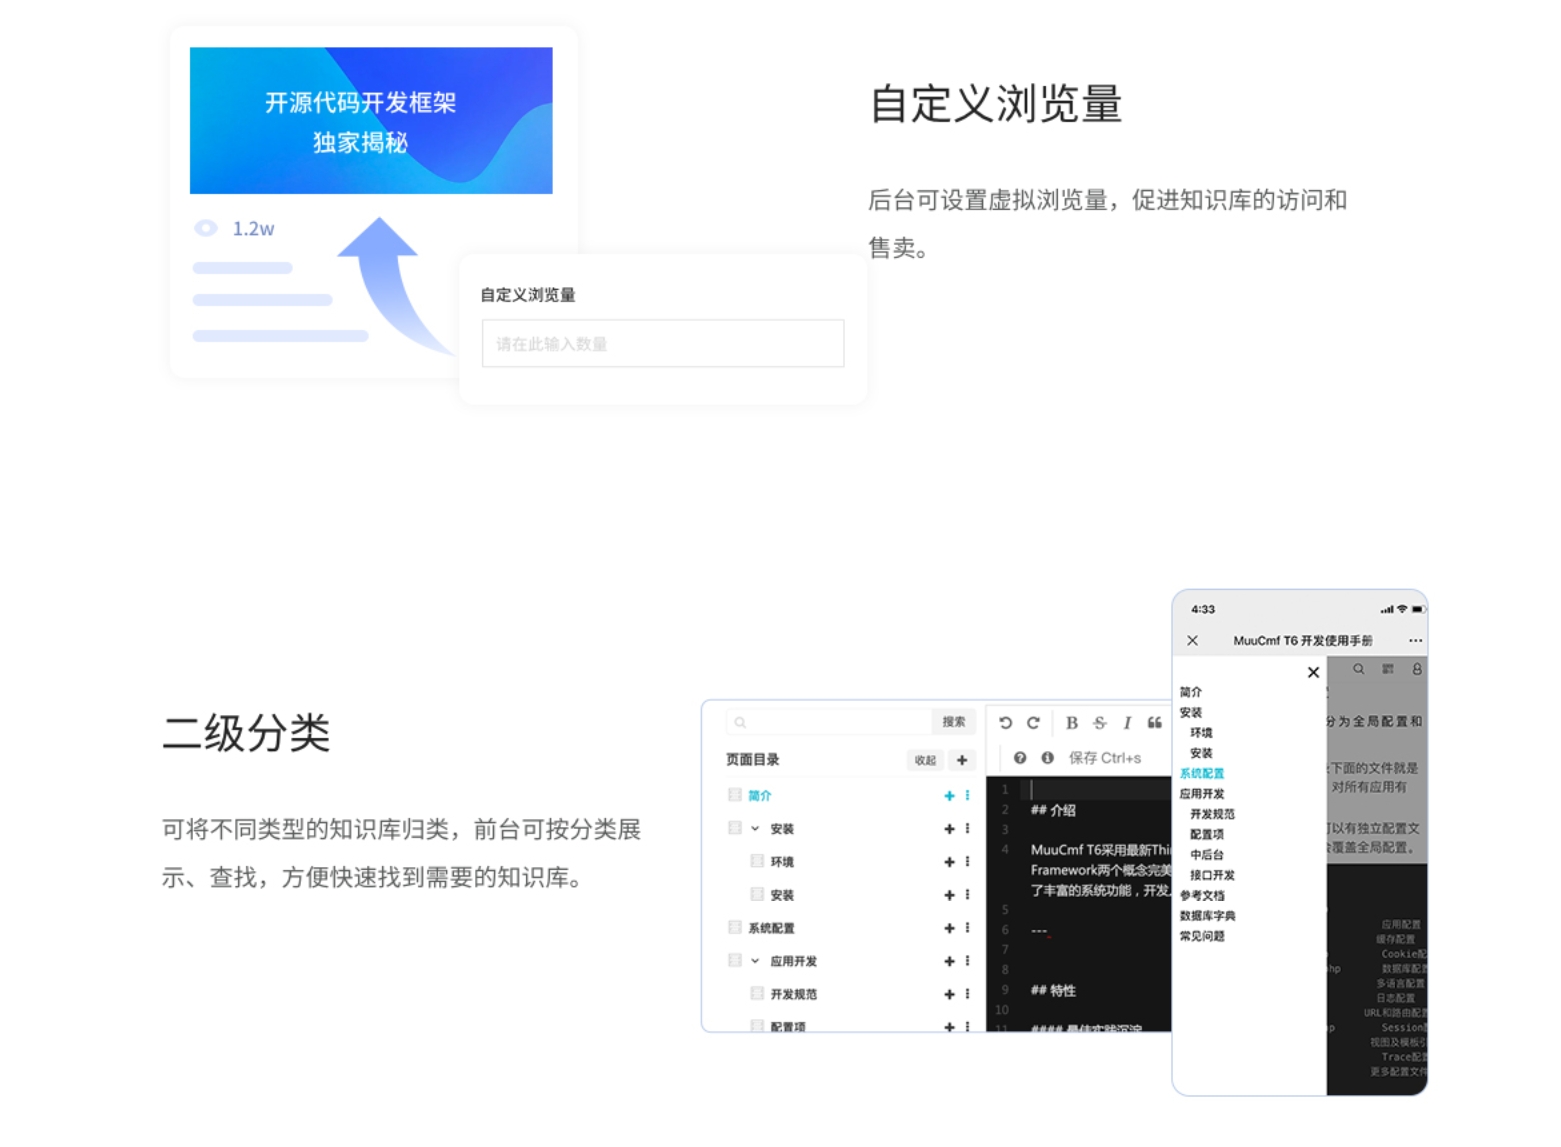Insert a blockquote with the quote icon
1561x1147 pixels.
point(1154,722)
